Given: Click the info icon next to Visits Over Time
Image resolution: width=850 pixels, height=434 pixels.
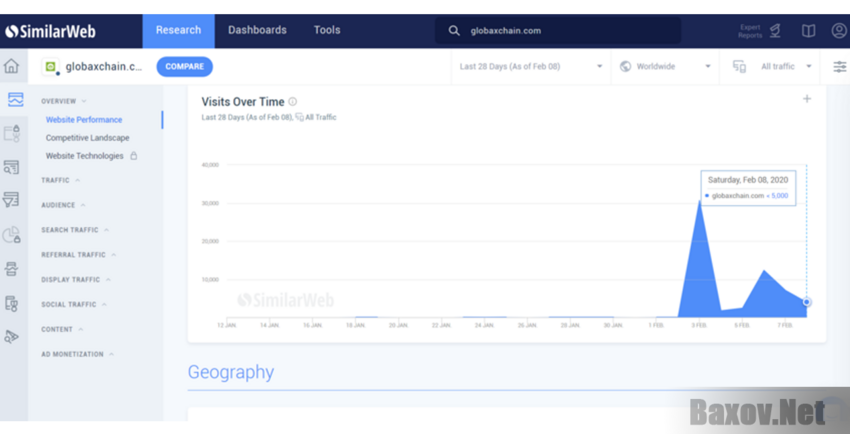Looking at the screenshot, I should [x=293, y=101].
